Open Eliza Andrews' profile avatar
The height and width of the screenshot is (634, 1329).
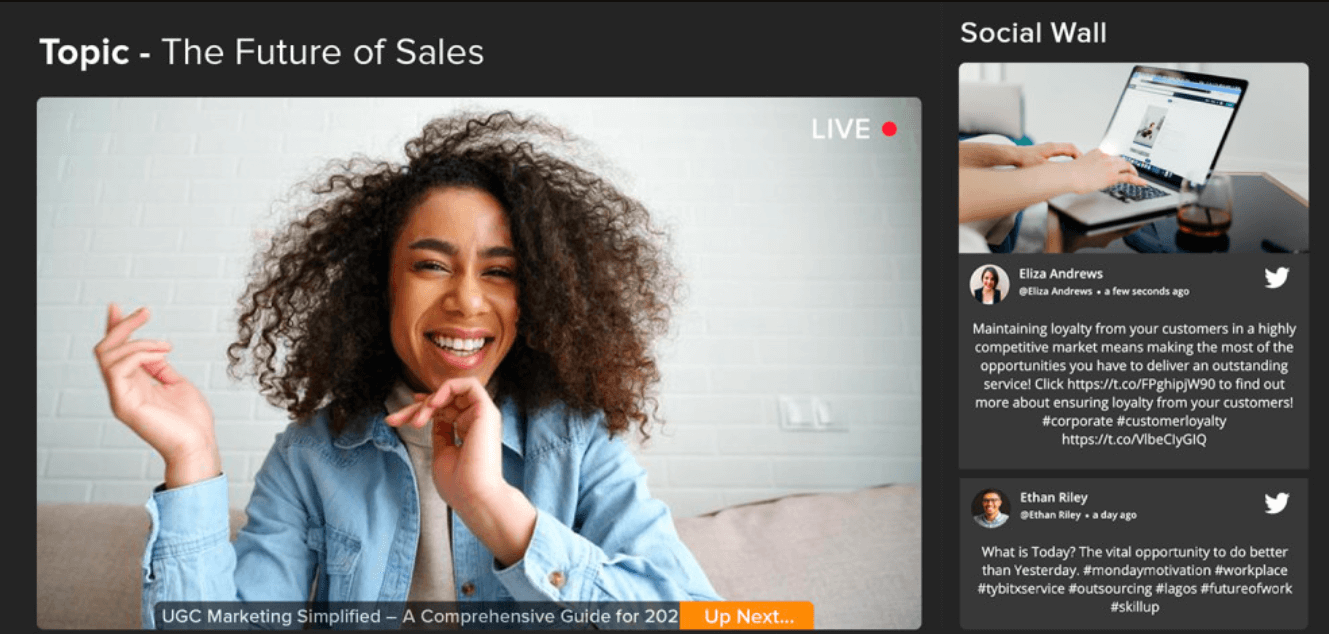989,284
